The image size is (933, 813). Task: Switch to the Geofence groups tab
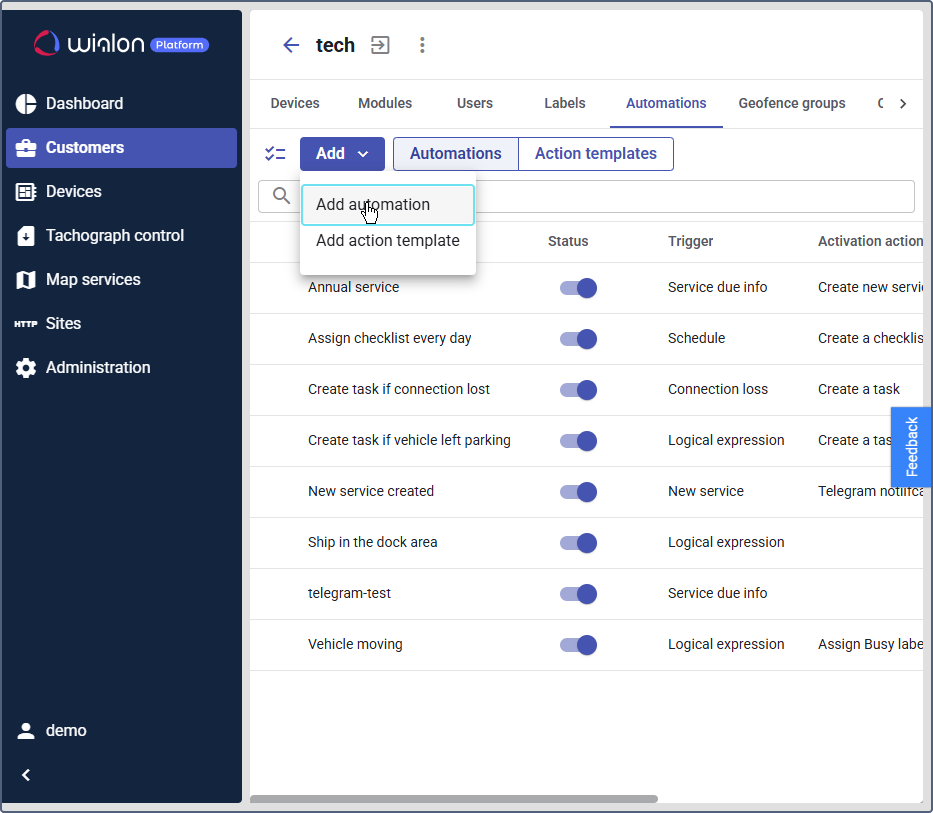(x=791, y=104)
